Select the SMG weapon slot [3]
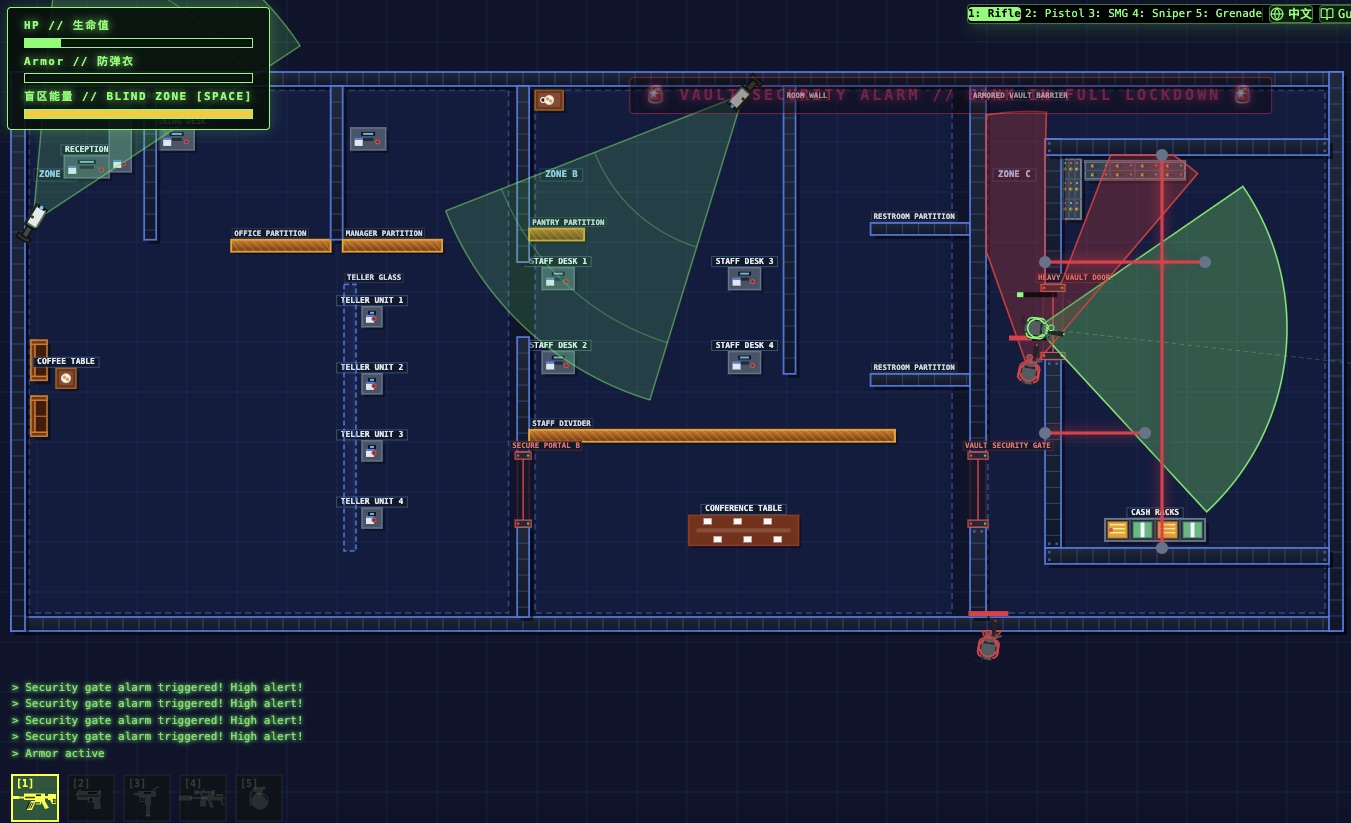 coord(147,798)
